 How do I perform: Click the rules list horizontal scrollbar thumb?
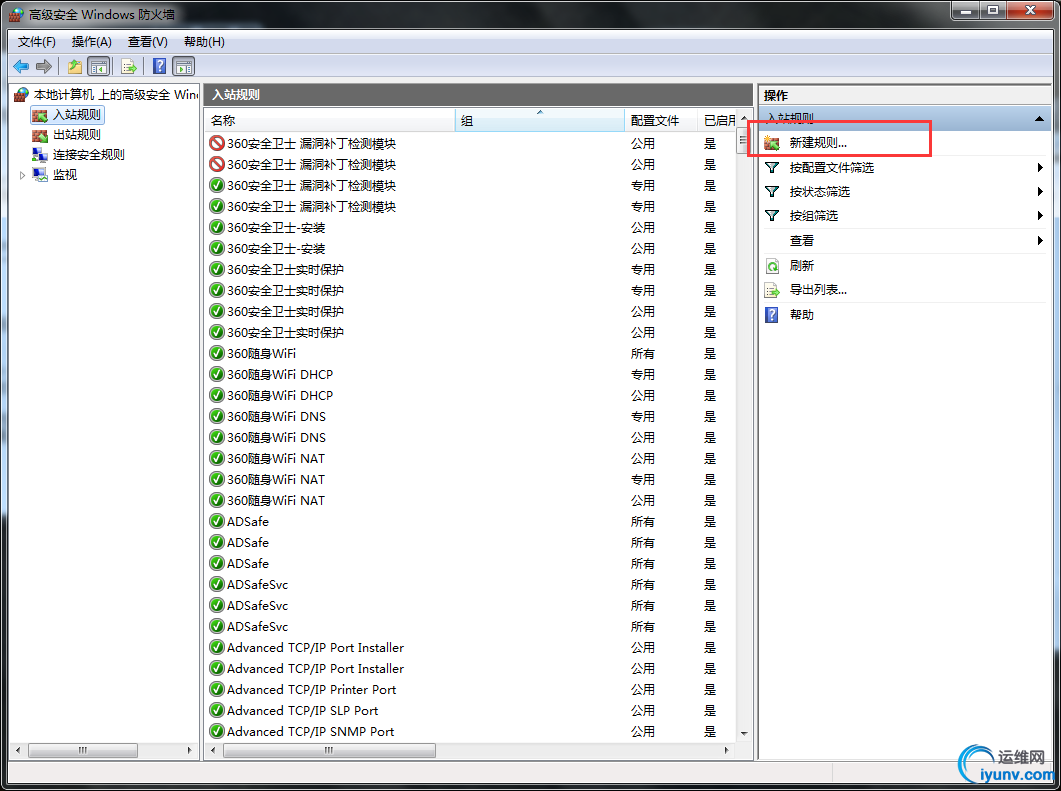pos(330,750)
